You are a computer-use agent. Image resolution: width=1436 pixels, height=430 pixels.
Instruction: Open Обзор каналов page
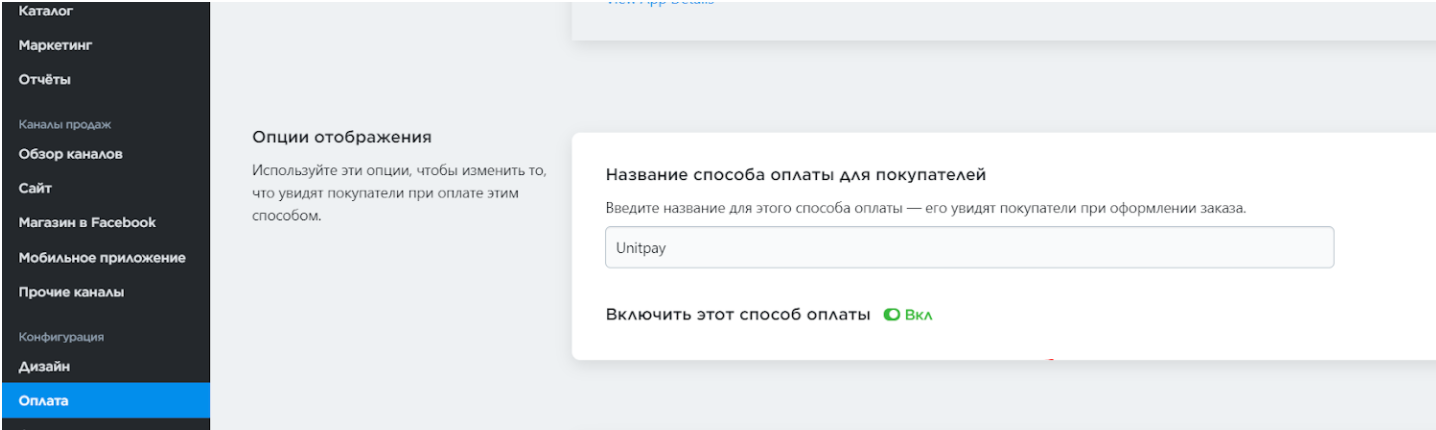pyautogui.click(x=70, y=154)
